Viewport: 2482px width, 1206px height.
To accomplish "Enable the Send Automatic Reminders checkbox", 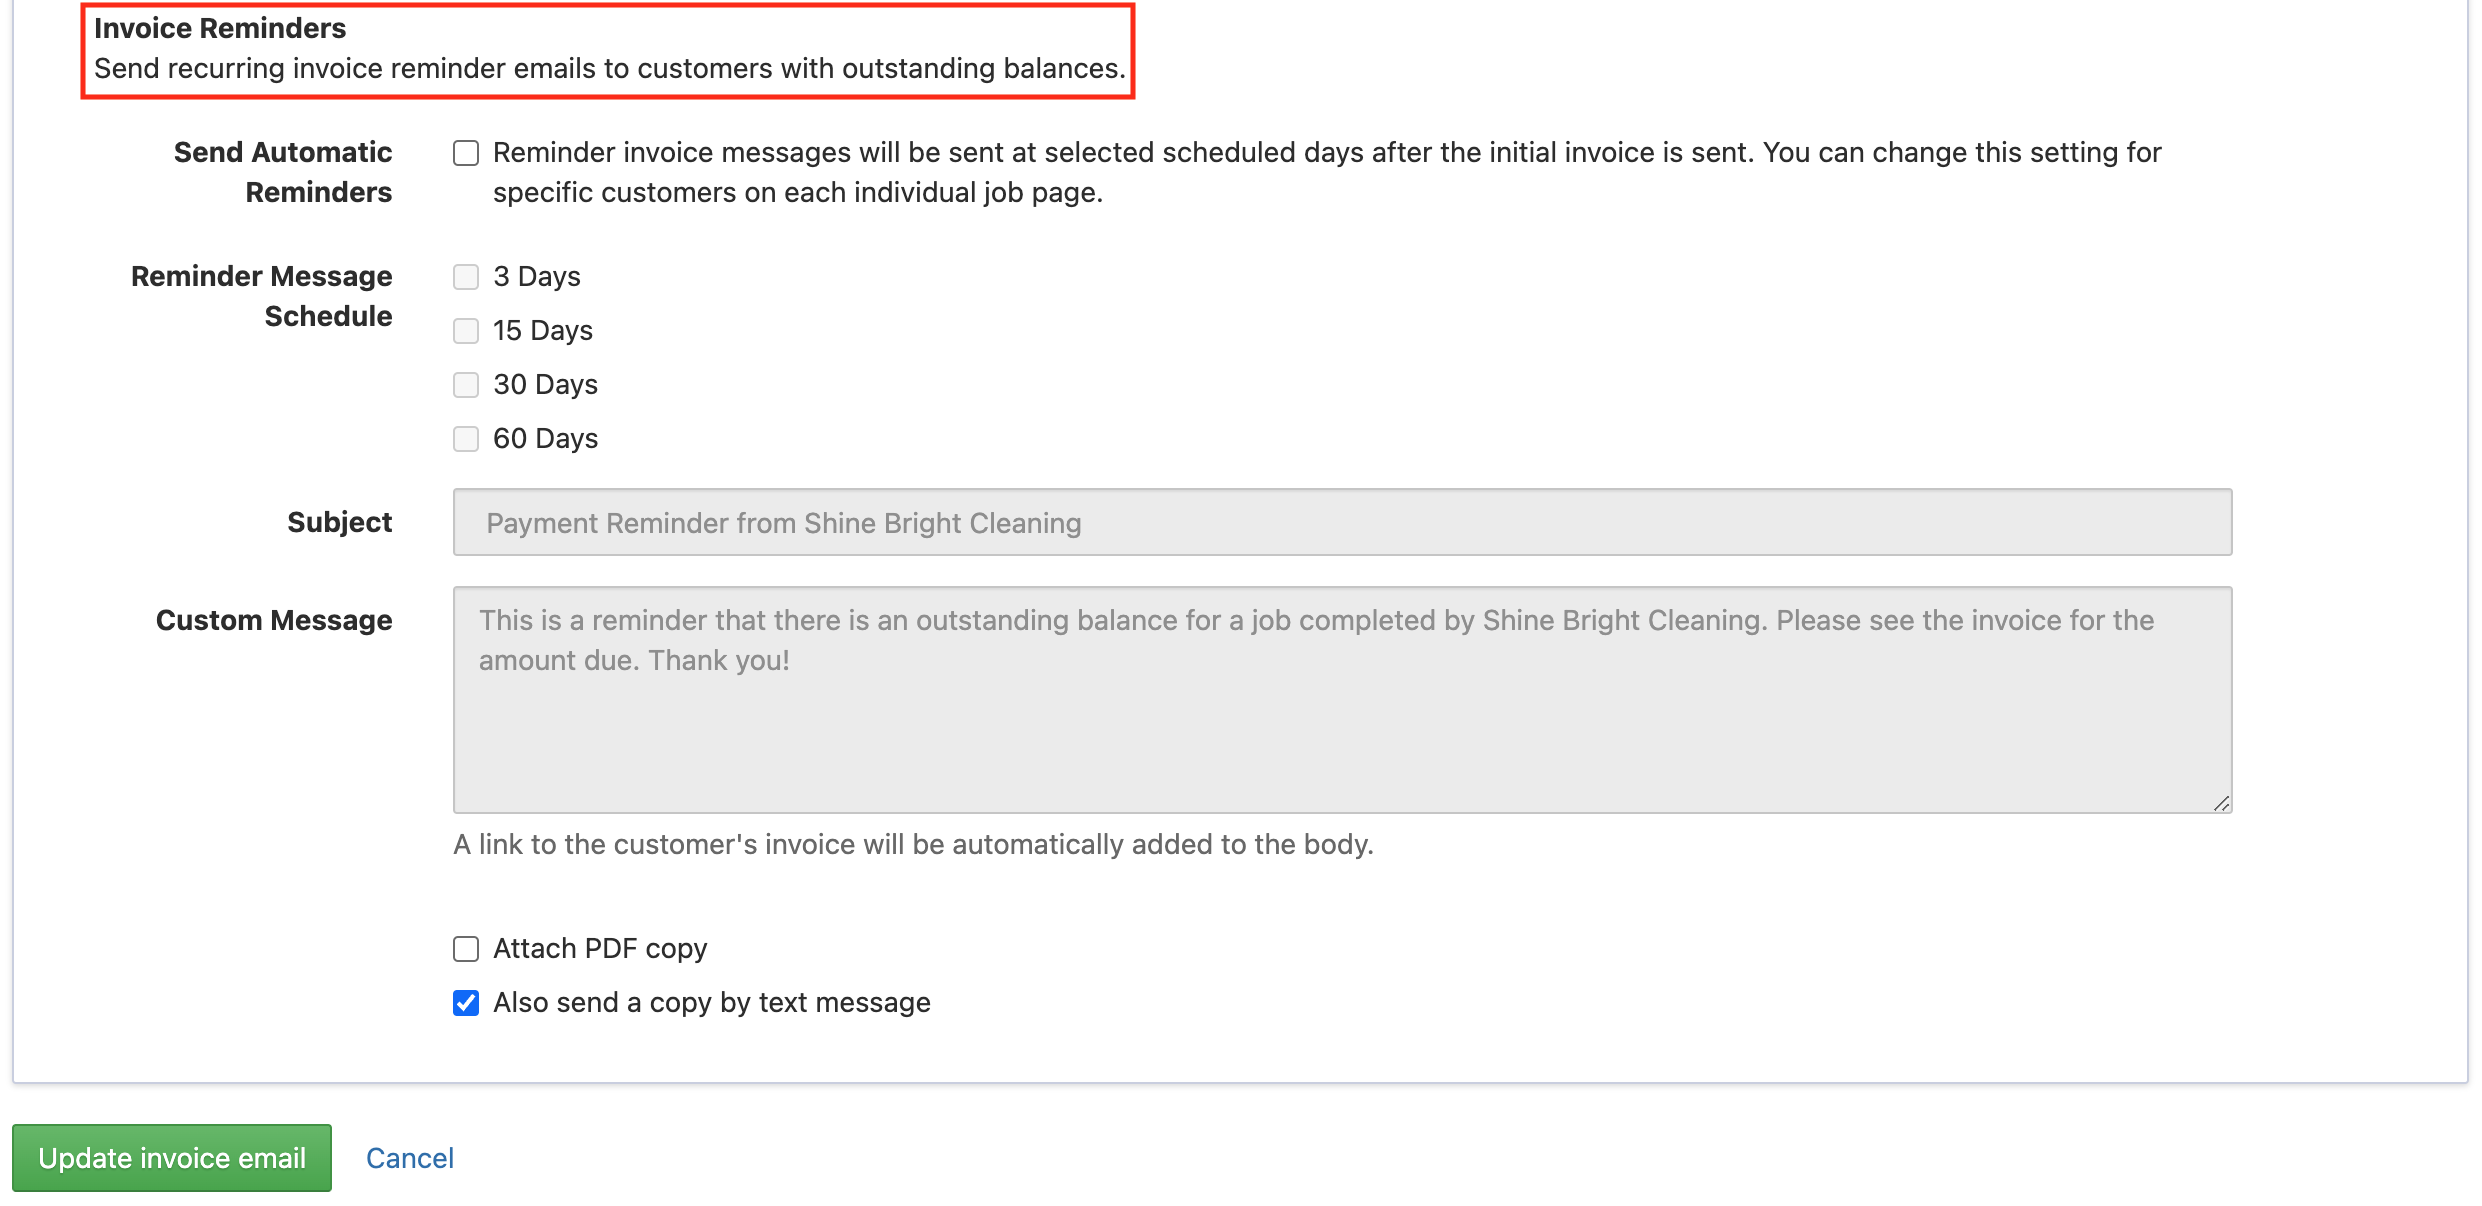I will (x=466, y=153).
